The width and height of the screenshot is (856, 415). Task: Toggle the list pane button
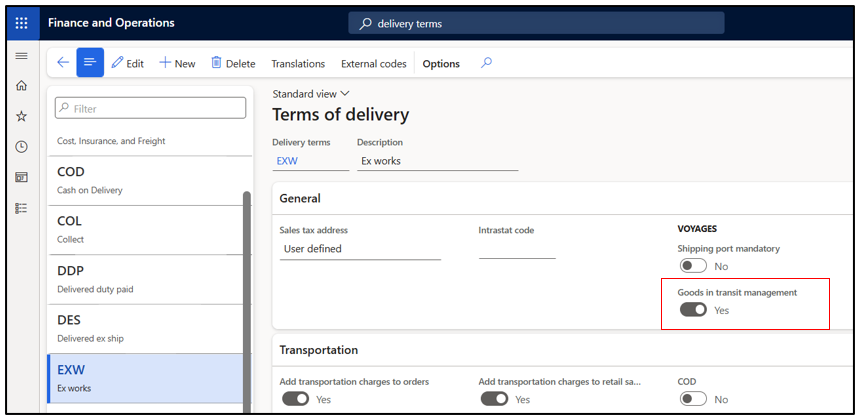(90, 63)
